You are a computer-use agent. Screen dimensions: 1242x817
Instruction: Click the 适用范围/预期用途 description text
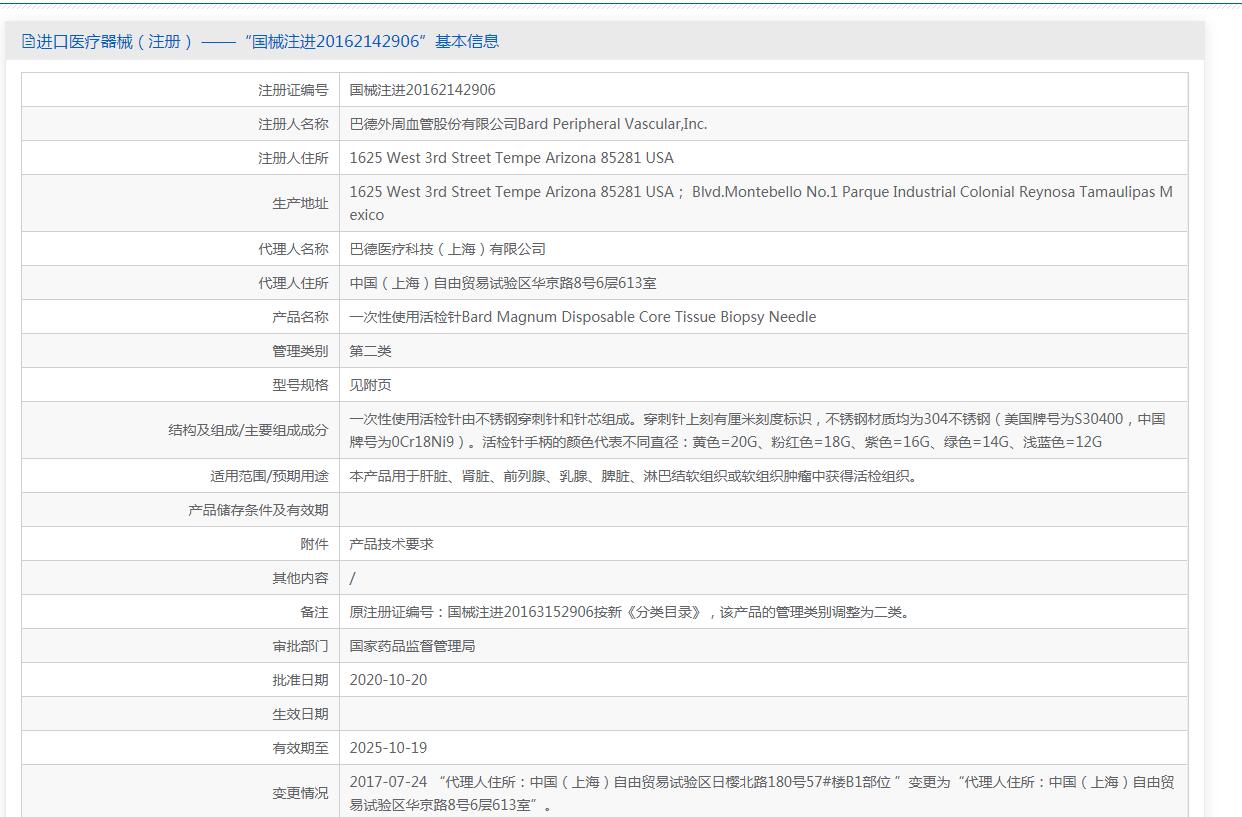pyautogui.click(x=633, y=476)
